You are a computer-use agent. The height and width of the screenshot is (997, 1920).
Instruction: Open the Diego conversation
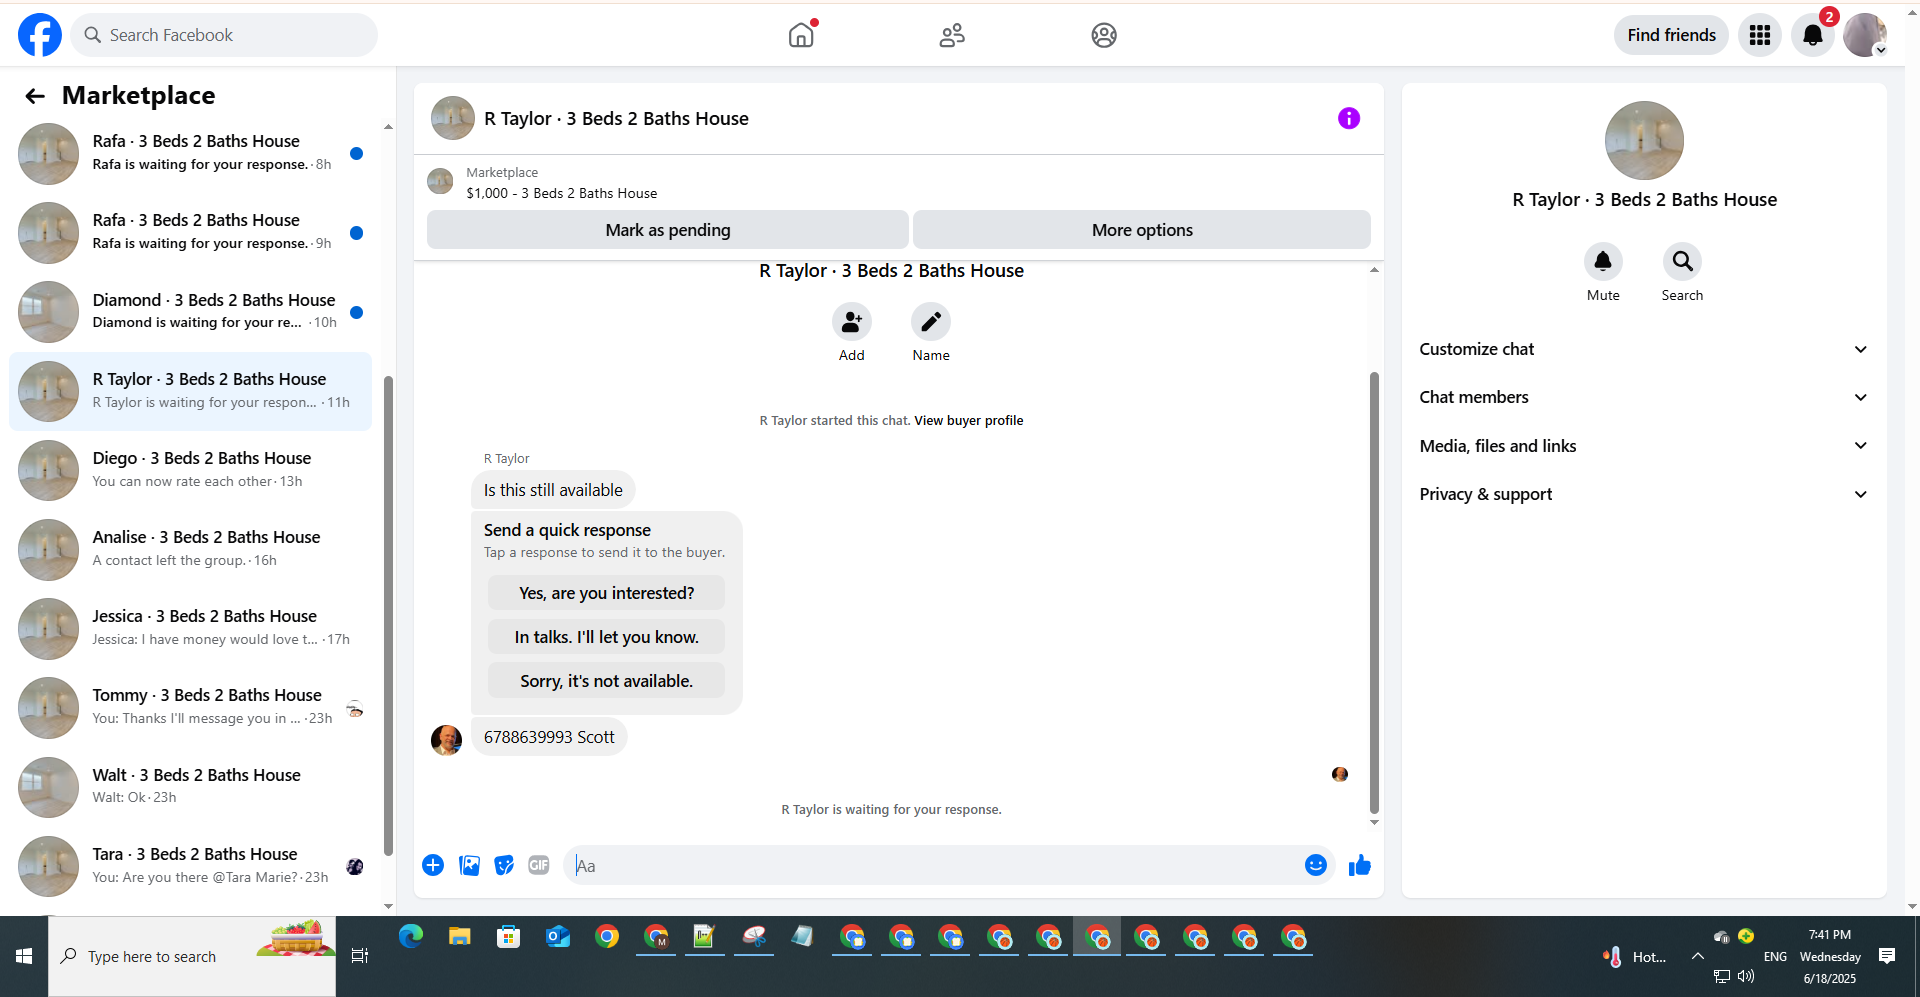[190, 470]
